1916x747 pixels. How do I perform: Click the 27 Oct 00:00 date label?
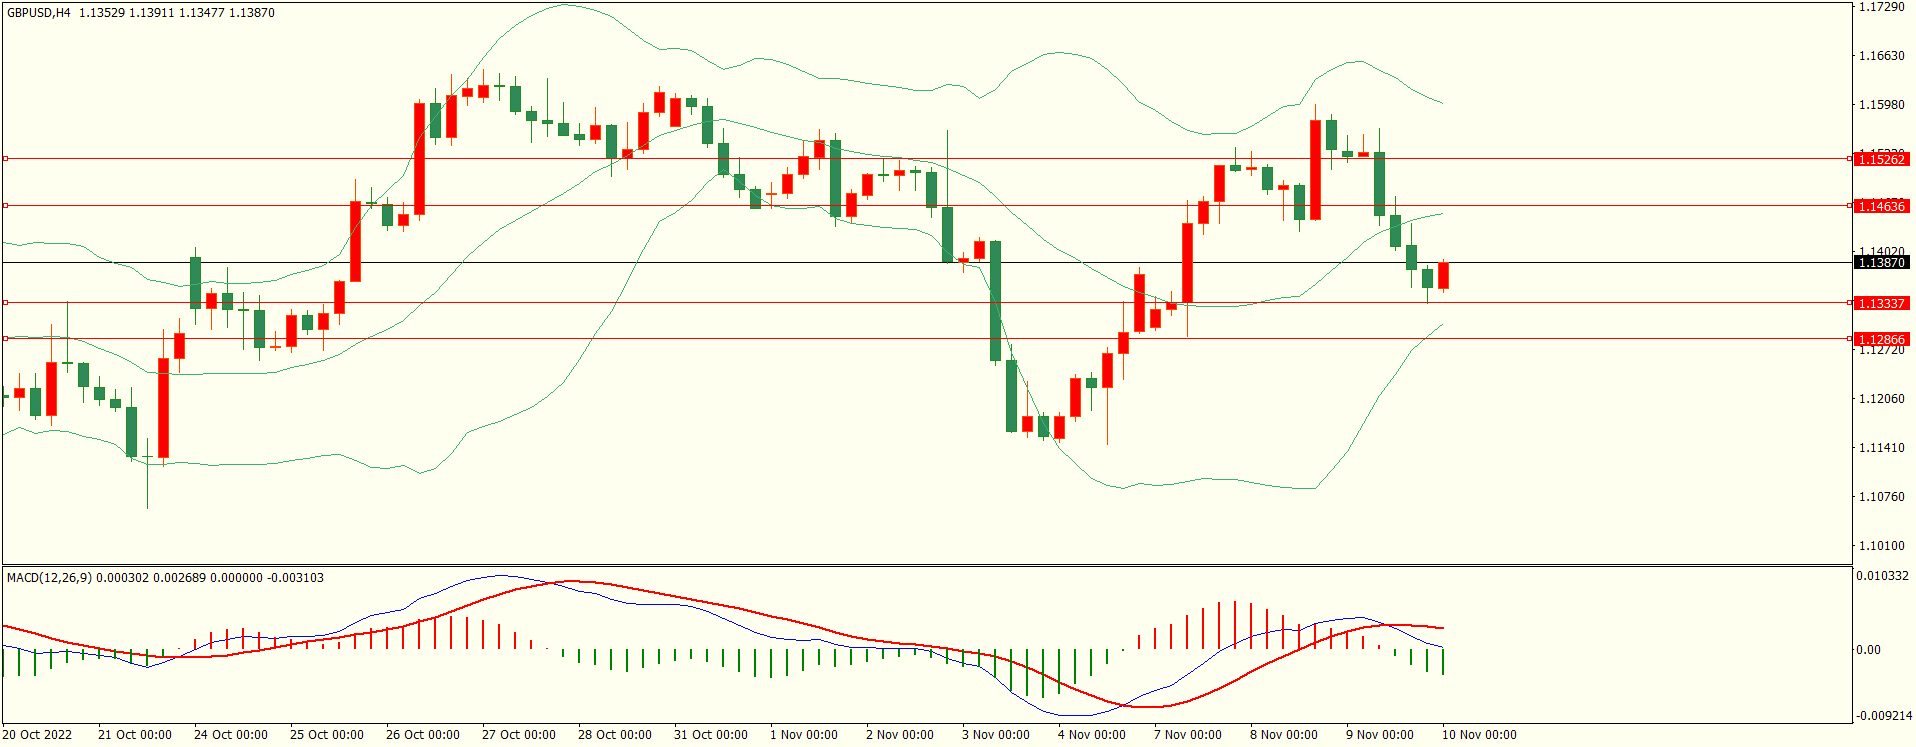coord(519,735)
